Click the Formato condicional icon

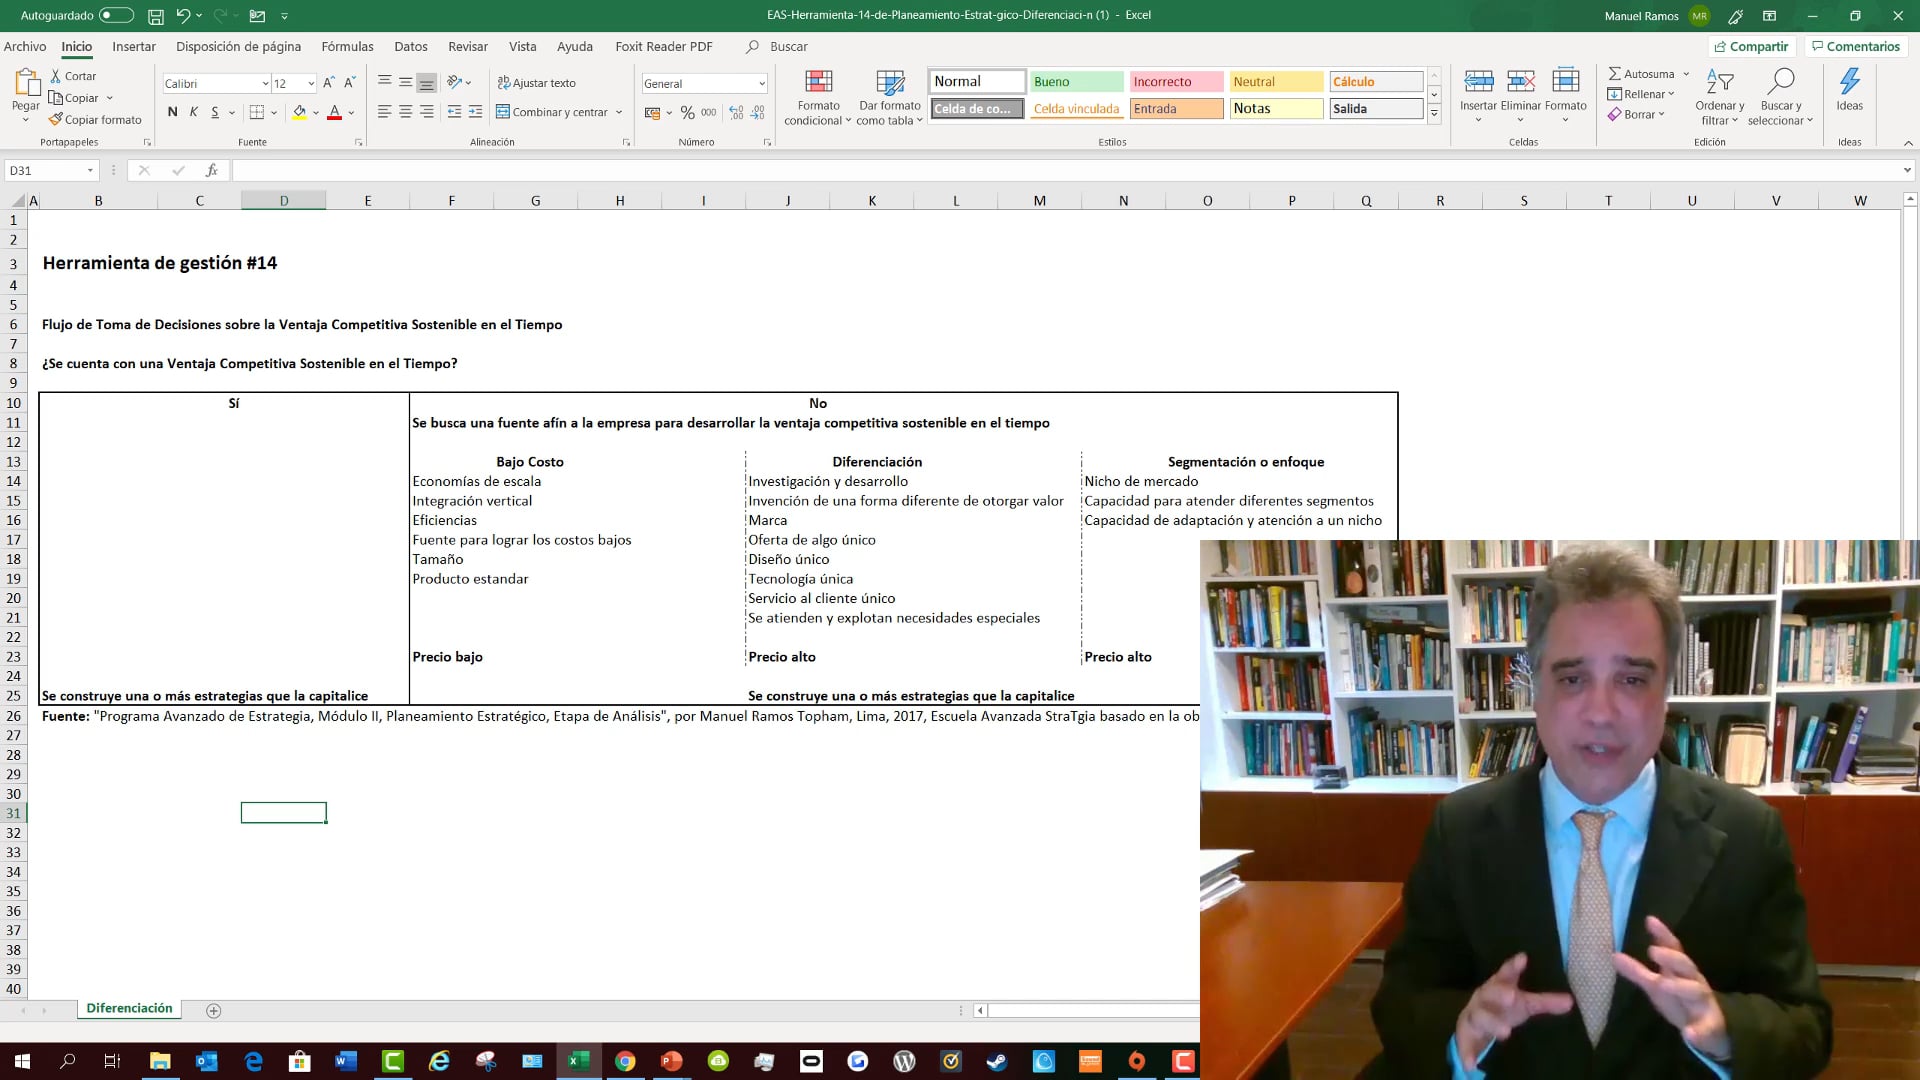(x=818, y=82)
